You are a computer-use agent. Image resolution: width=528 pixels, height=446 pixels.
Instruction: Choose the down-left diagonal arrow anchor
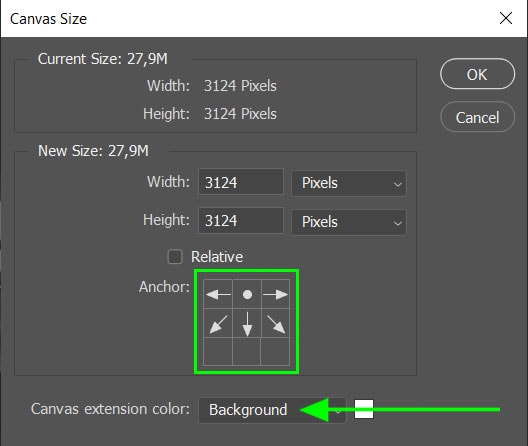pyautogui.click(x=218, y=323)
